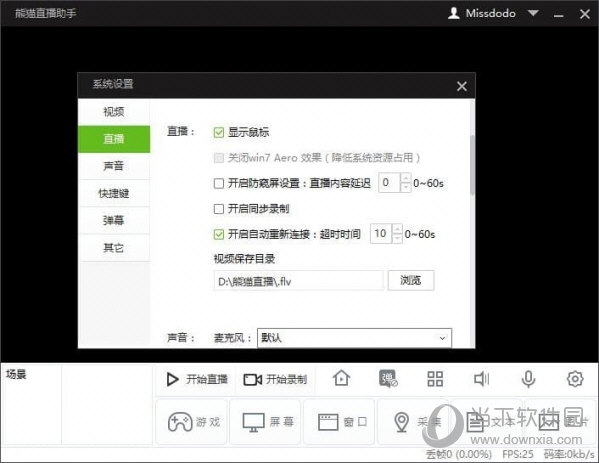Add a 采集 capture device source
Viewport: 599px width, 463px height.
[413, 422]
